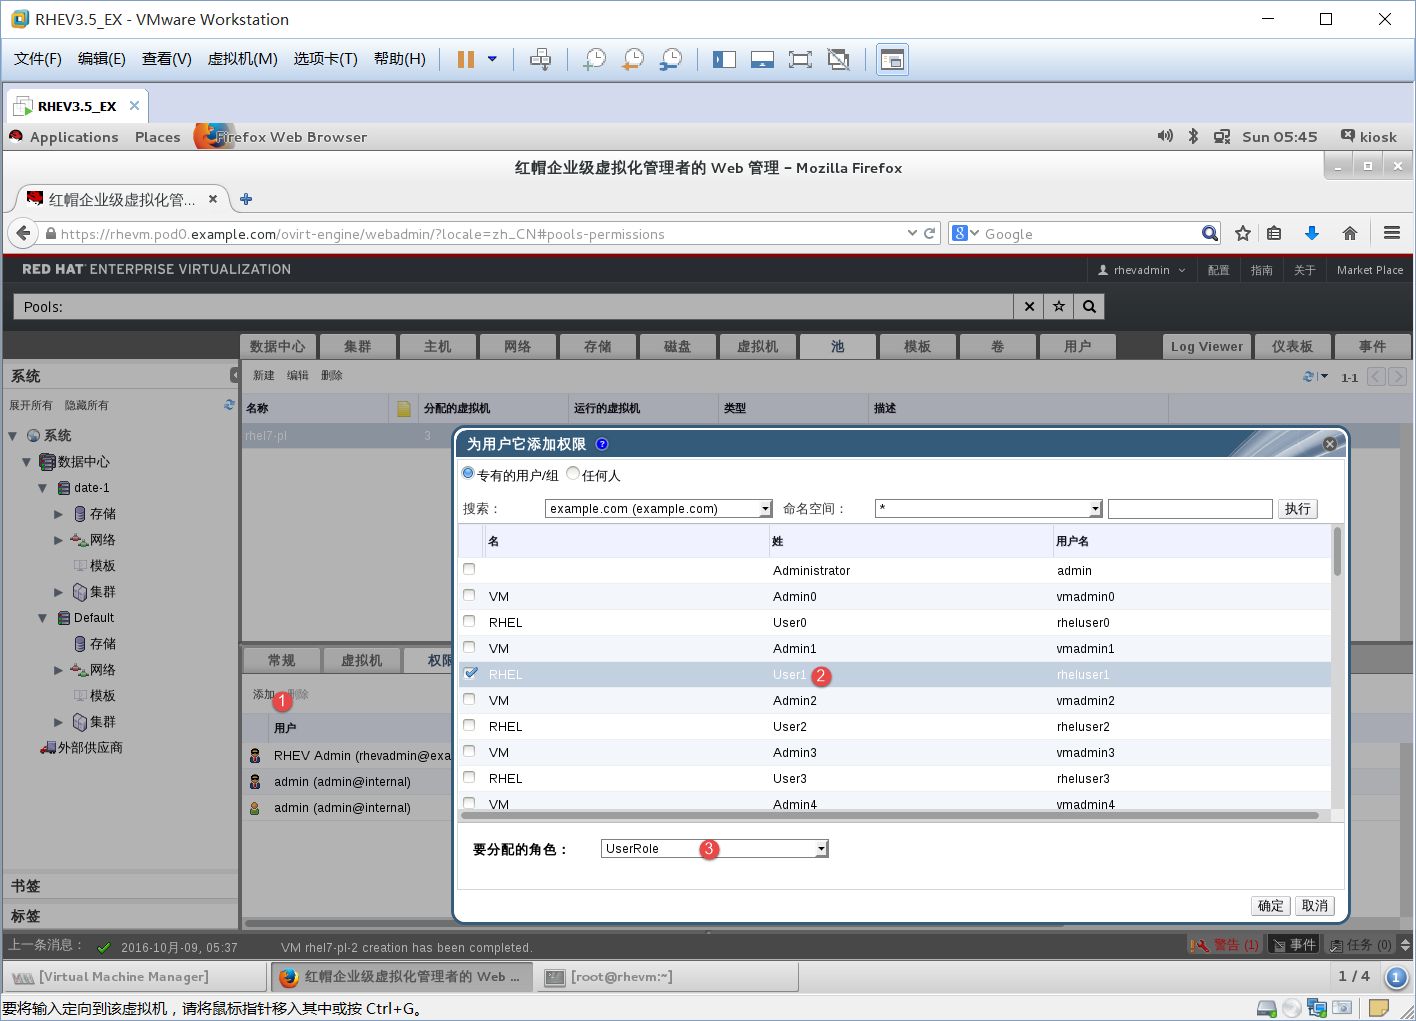Go back with Firefox back arrow
1416x1021 pixels.
pos(23,233)
